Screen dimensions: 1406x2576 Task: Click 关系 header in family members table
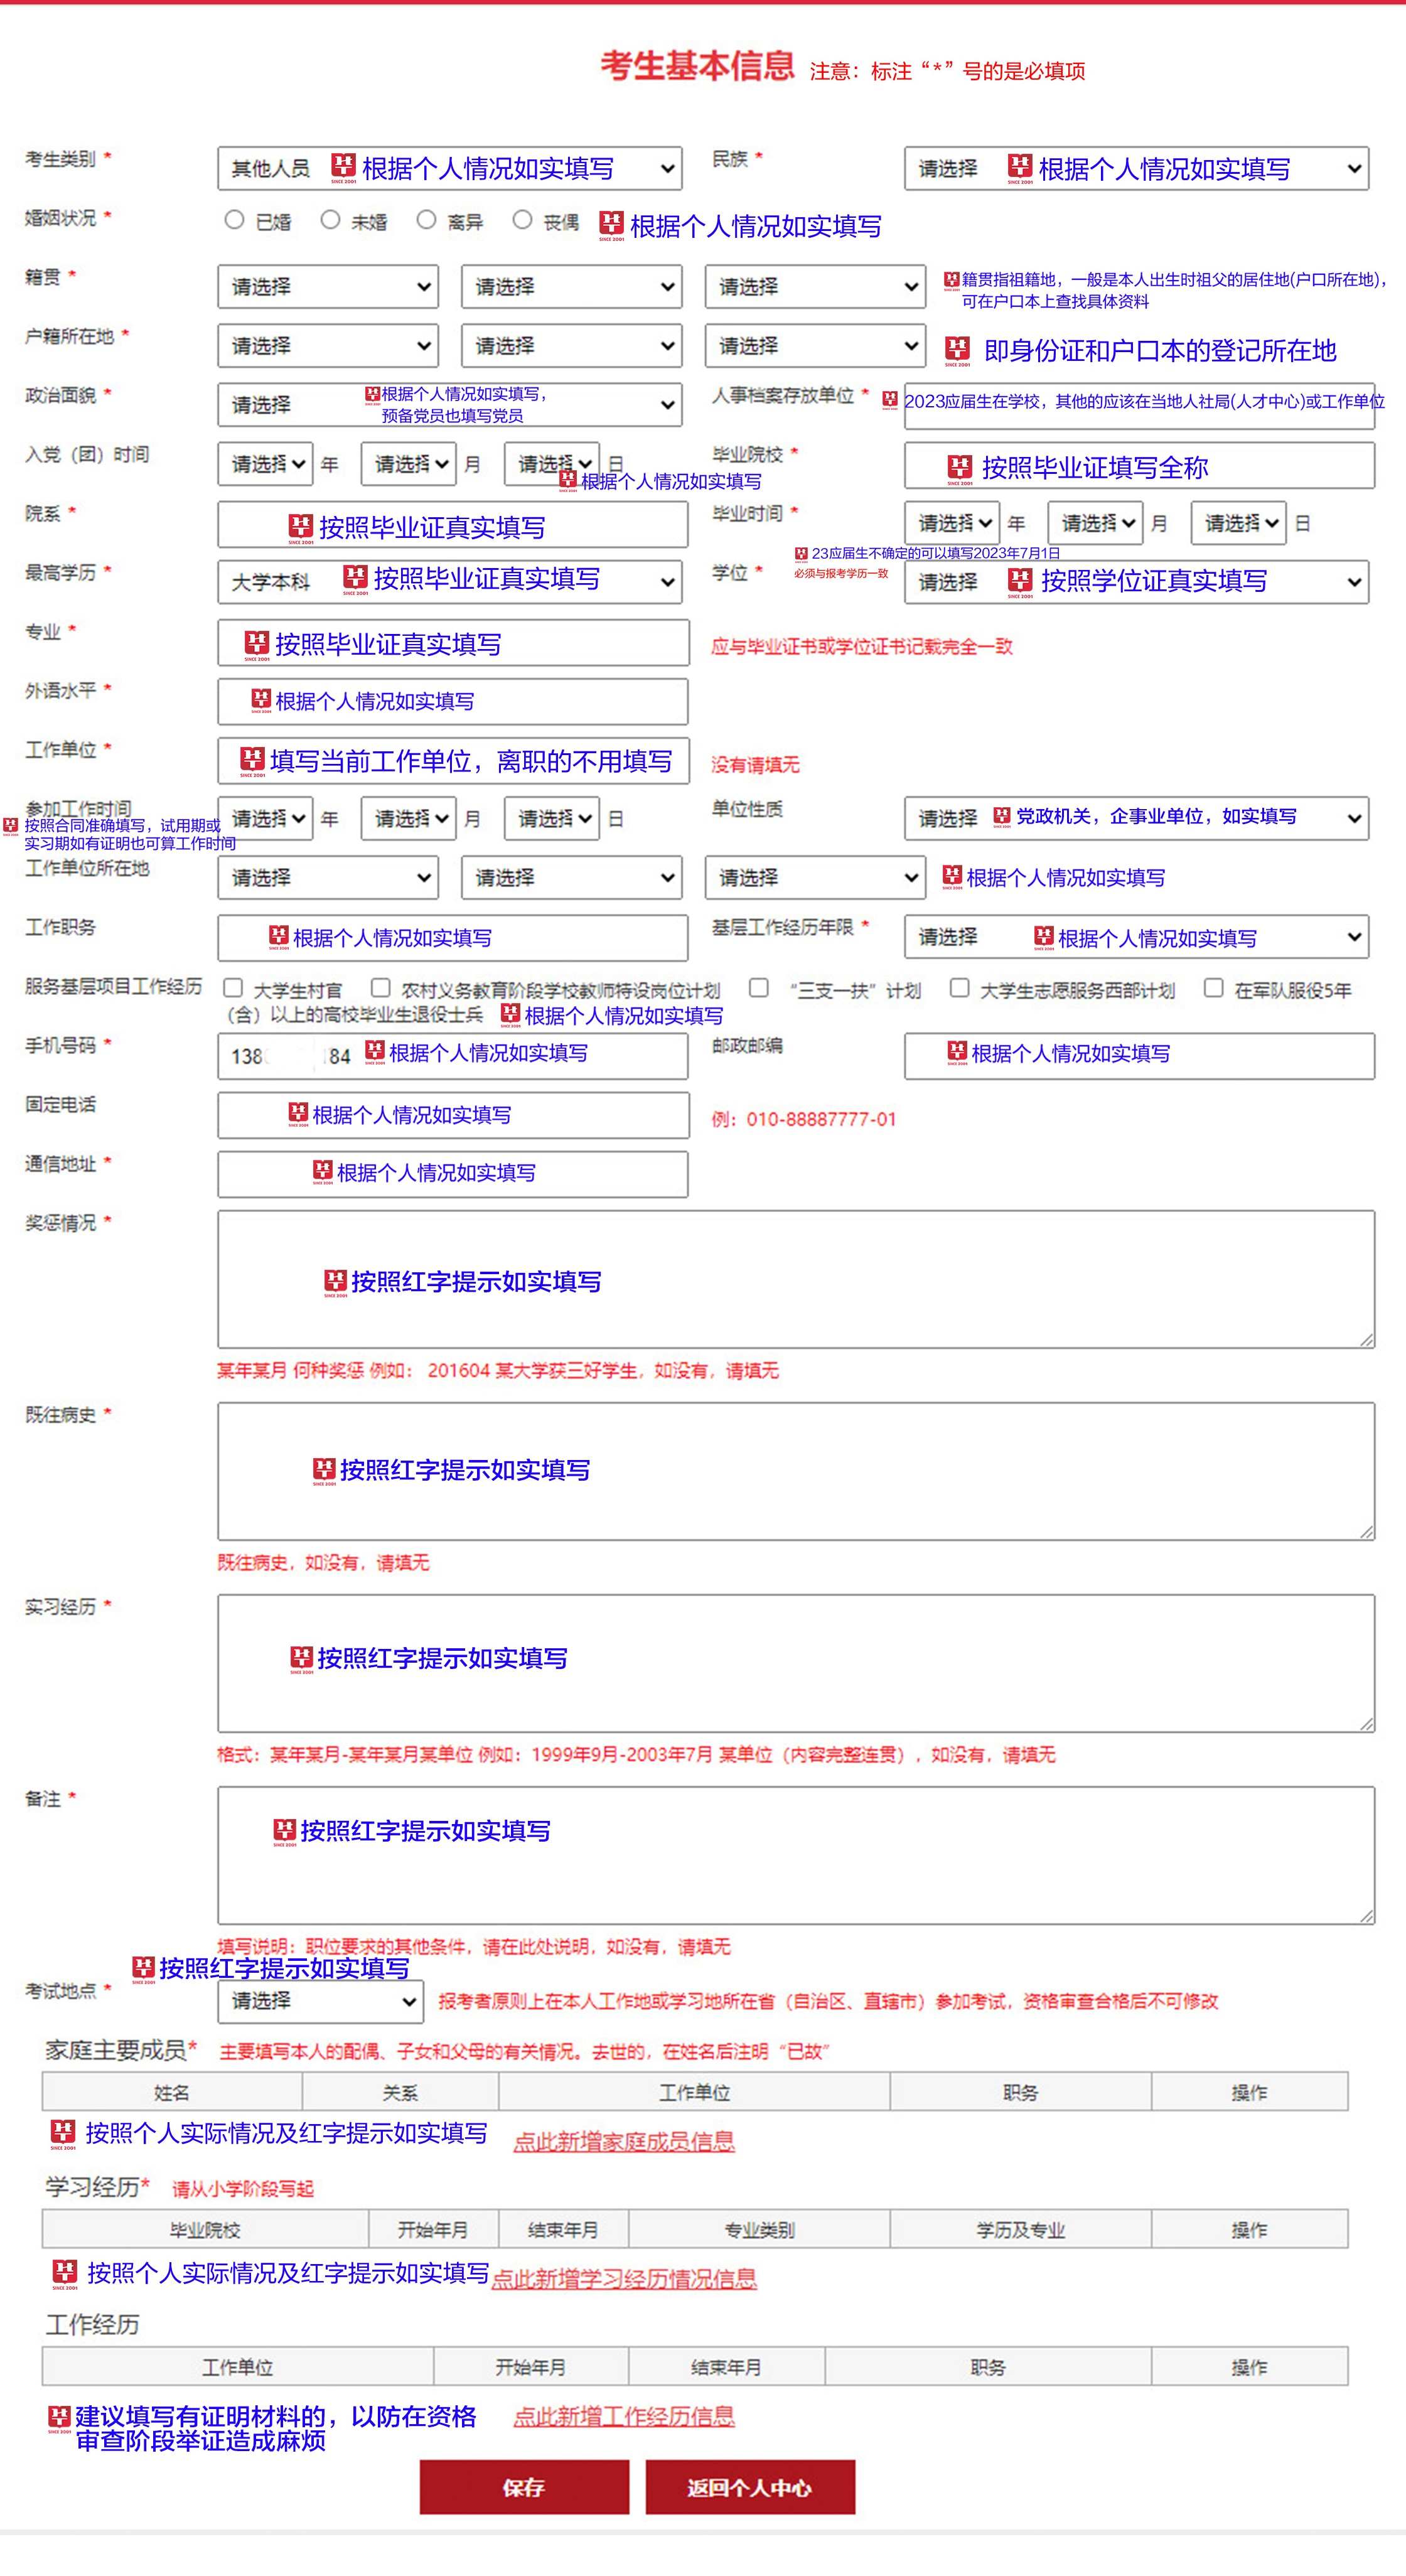[x=400, y=2092]
